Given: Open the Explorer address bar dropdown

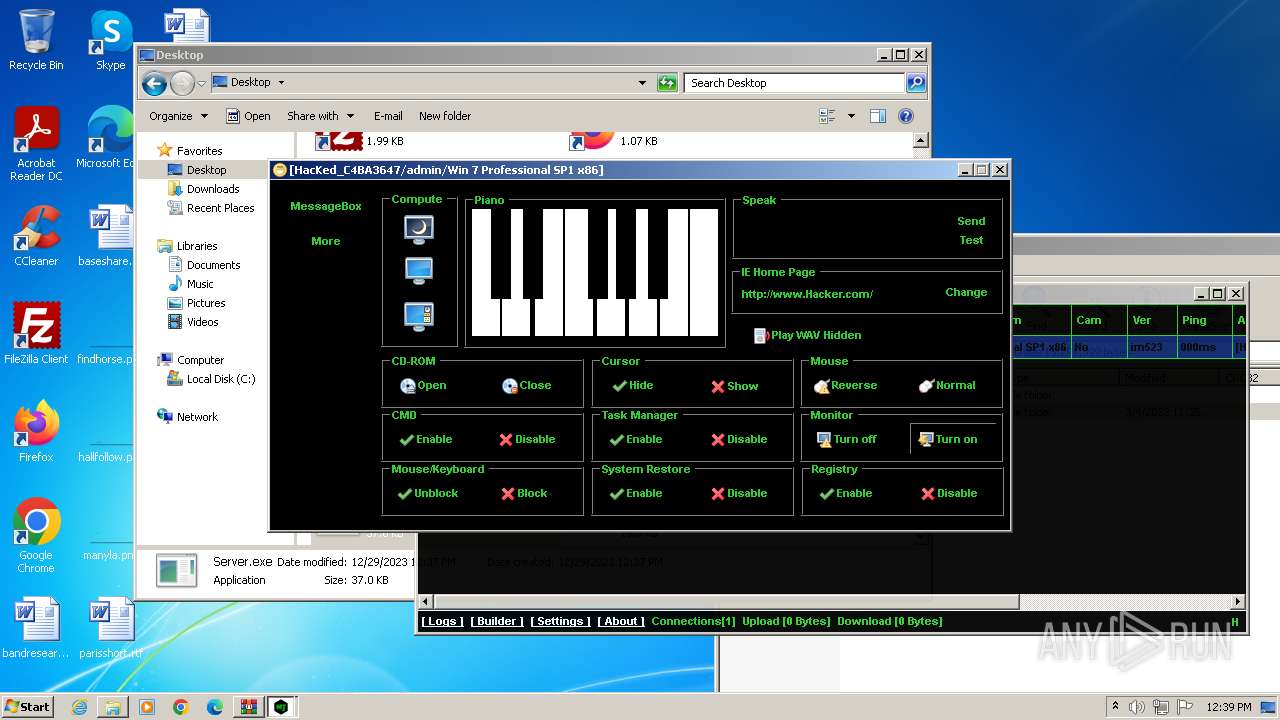Looking at the screenshot, I should pyautogui.click(x=642, y=83).
